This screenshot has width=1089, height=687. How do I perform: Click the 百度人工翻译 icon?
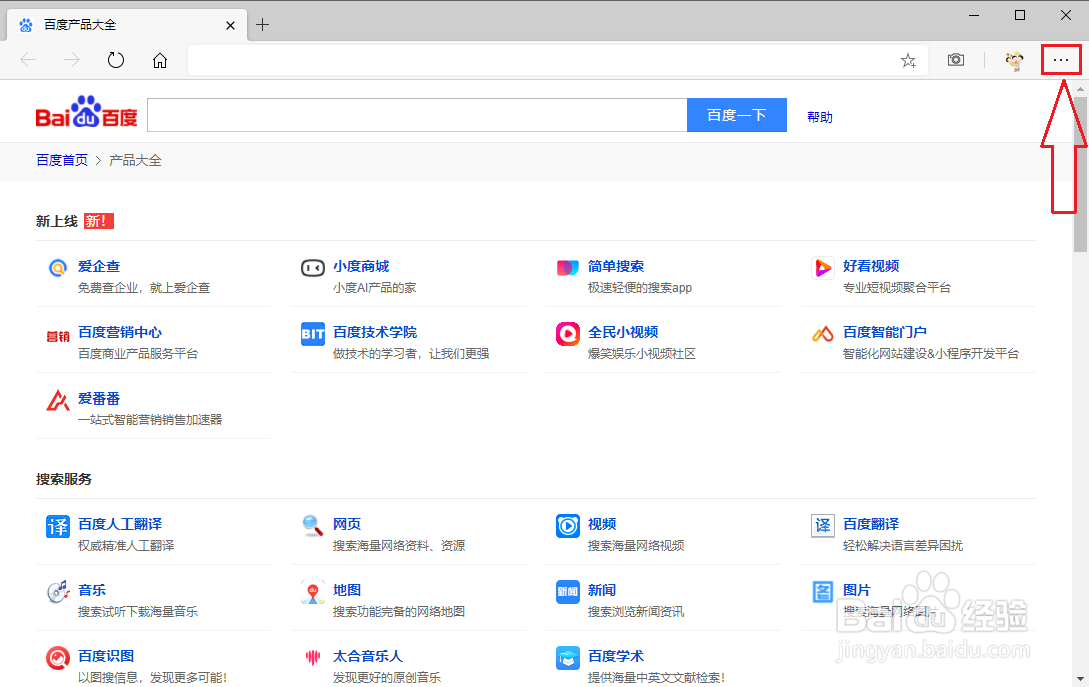(x=58, y=526)
